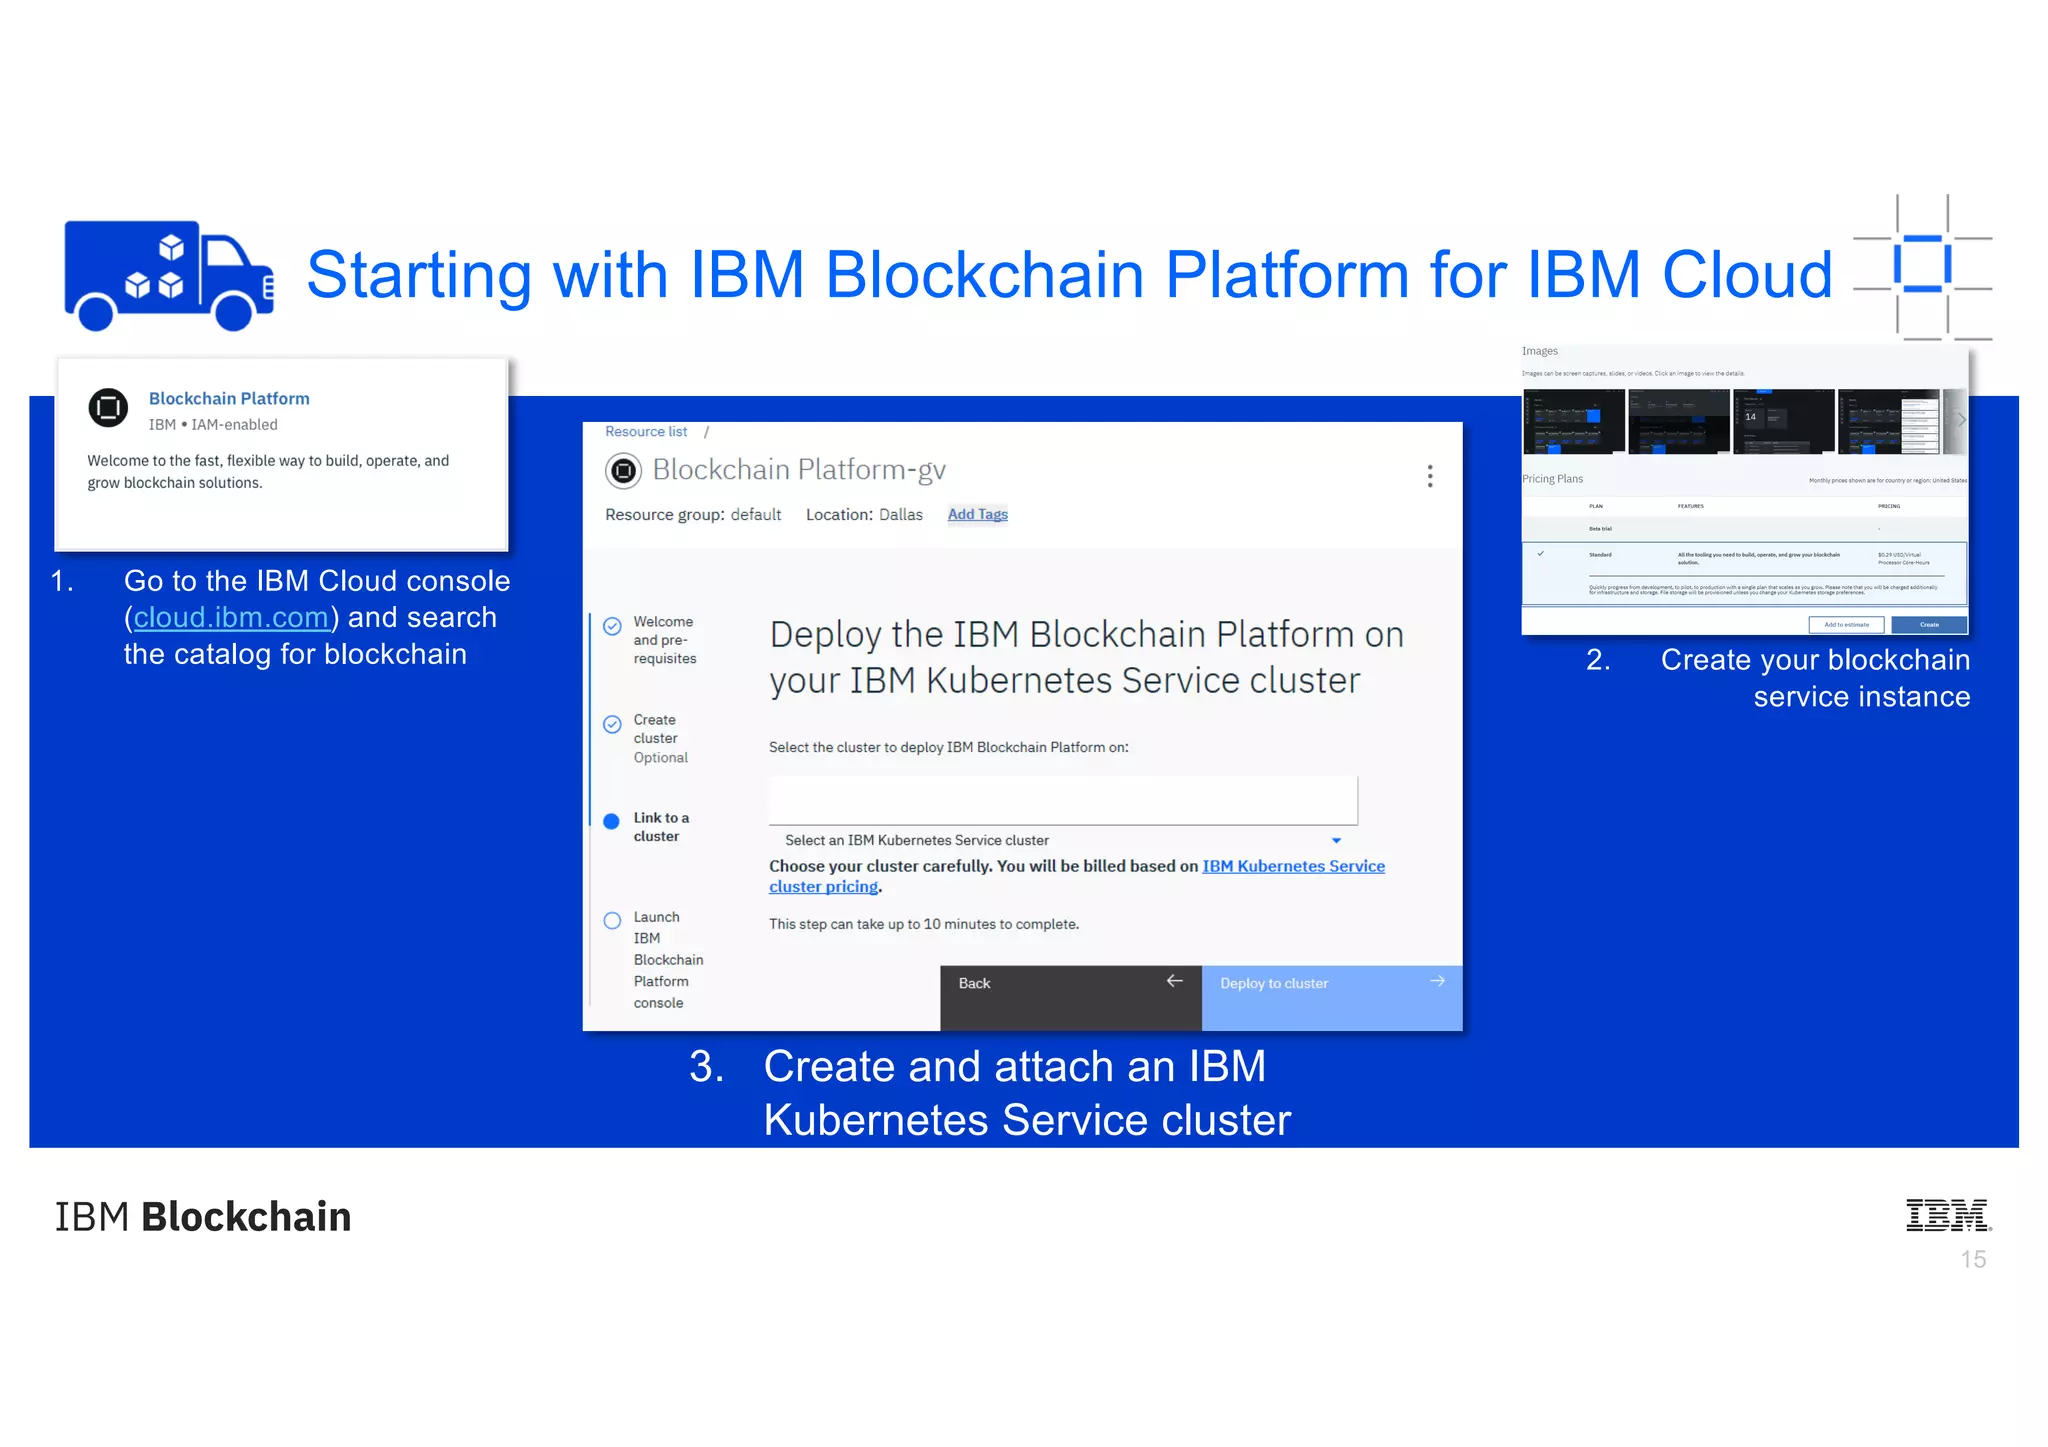Click the Blockchain Platform-gv service logo icon
This screenshot has height=1447, width=2048.
pos(624,470)
